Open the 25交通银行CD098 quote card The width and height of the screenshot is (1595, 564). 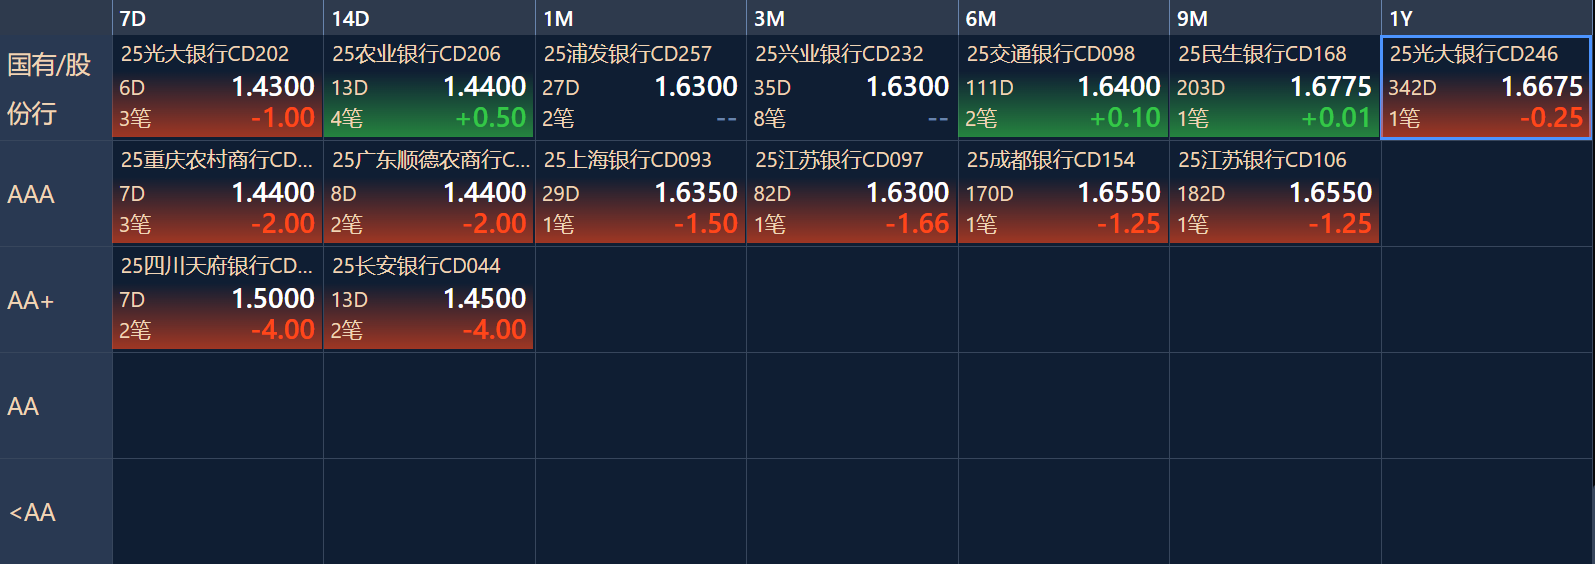click(x=1063, y=87)
